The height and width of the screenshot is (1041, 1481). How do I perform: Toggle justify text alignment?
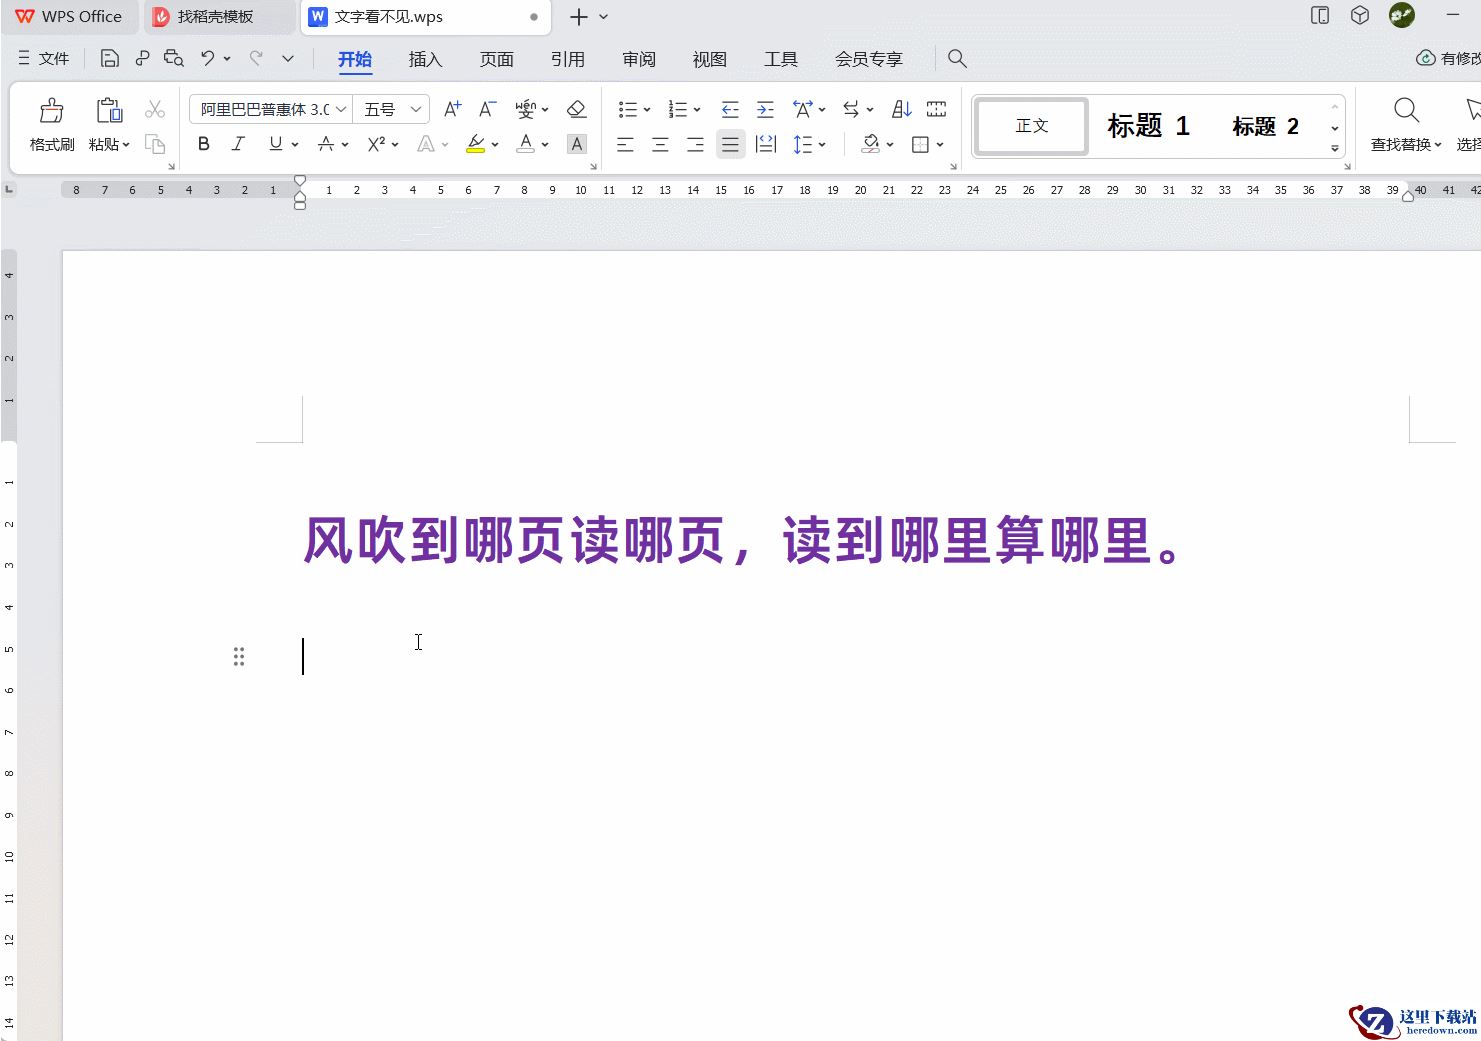pos(731,145)
